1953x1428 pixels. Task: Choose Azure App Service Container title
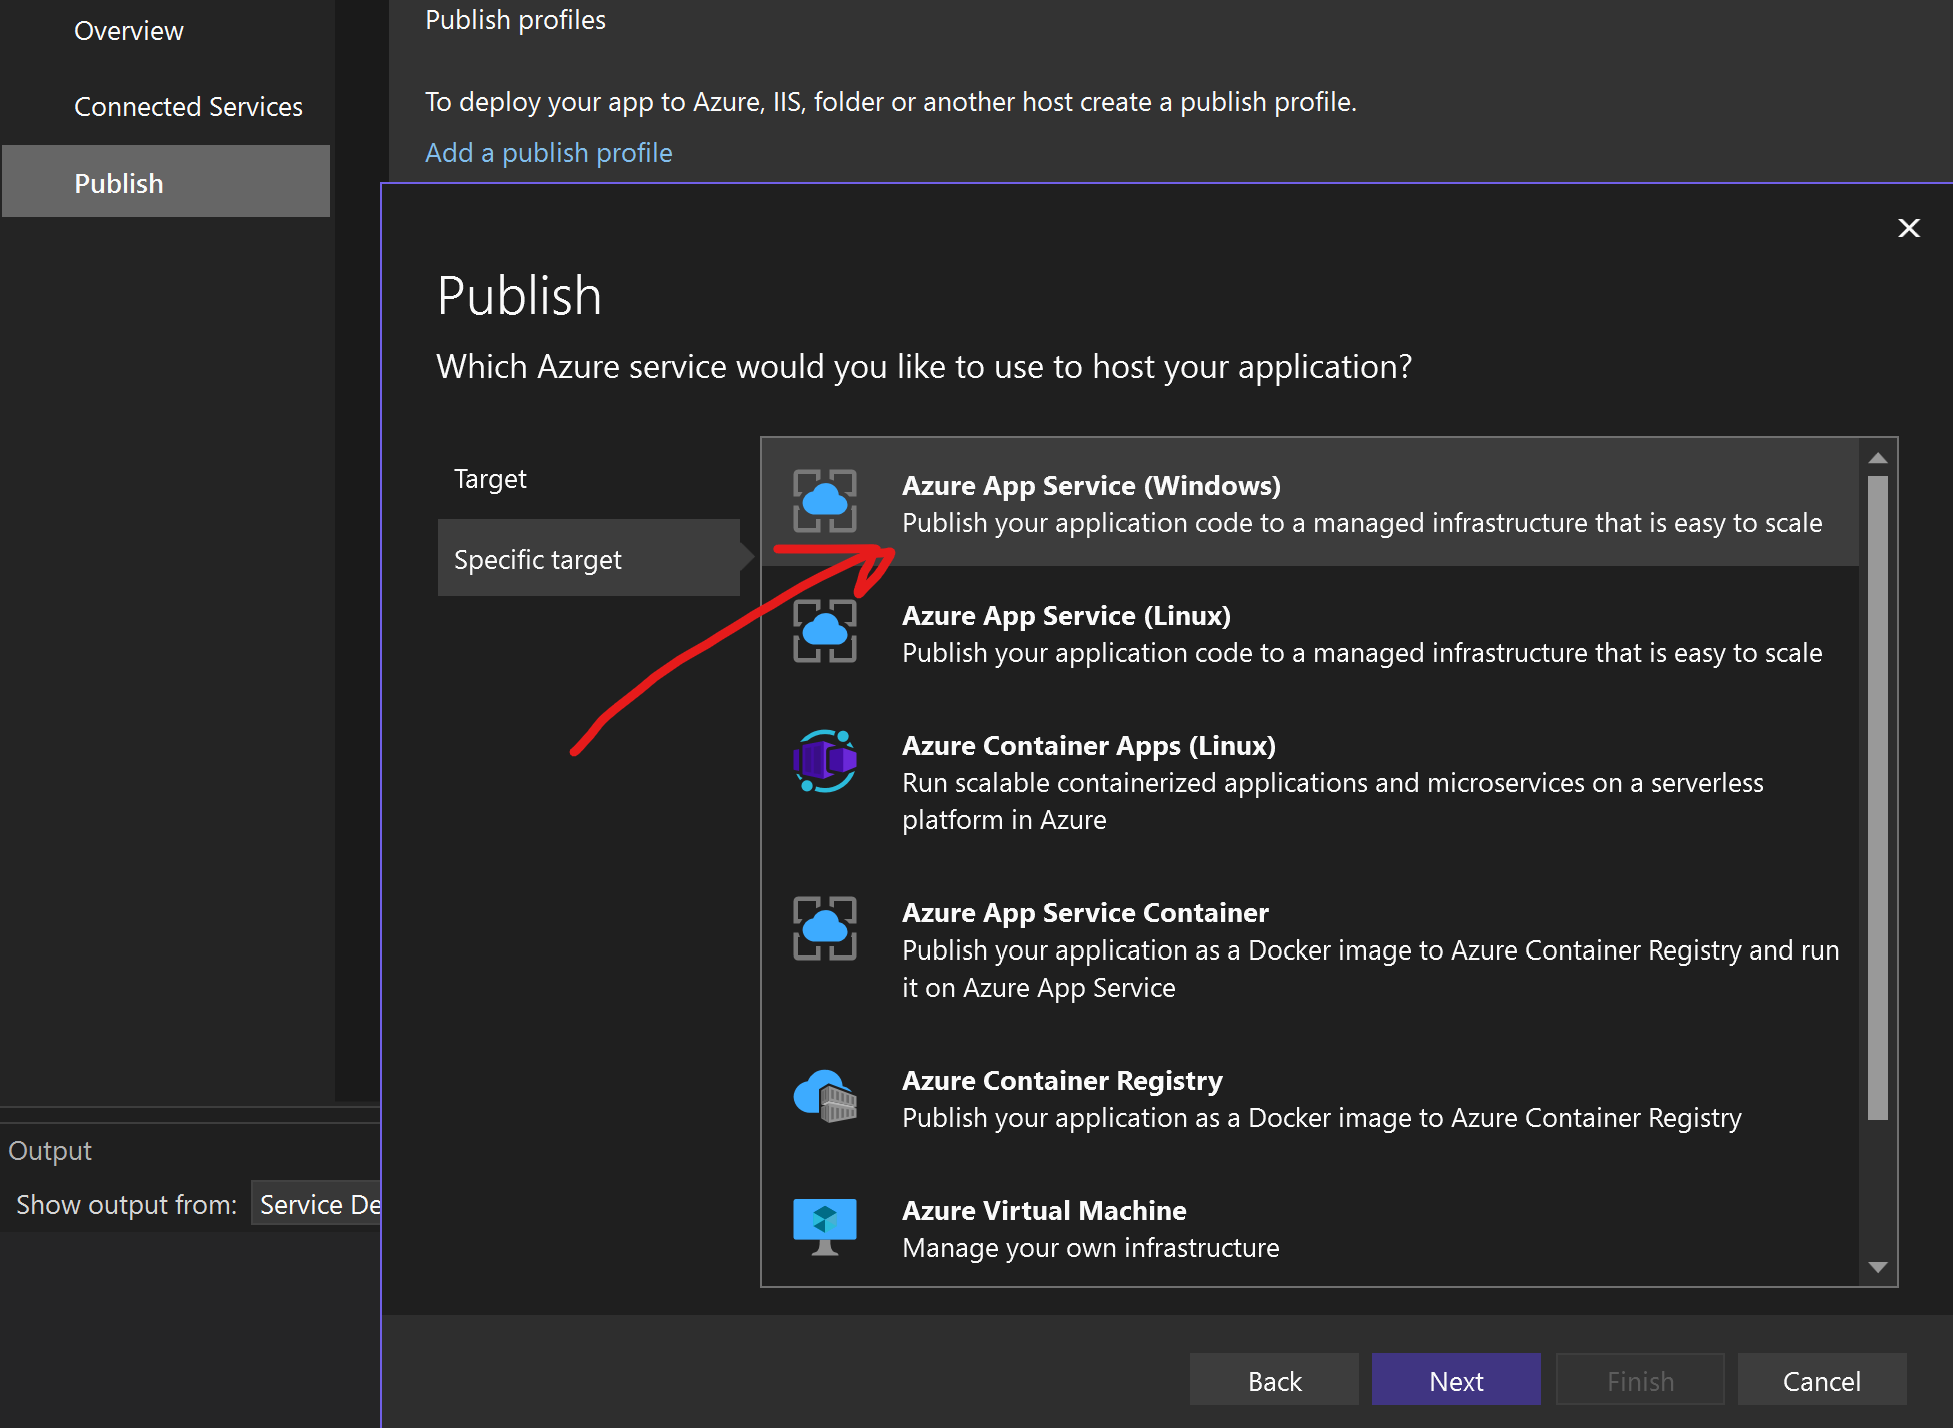tap(1085, 912)
